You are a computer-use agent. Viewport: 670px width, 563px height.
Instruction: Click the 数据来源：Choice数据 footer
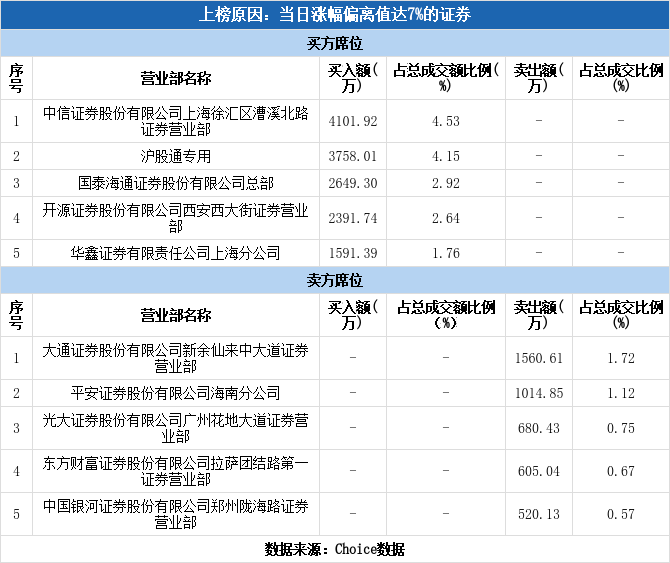pyautogui.click(x=335, y=549)
